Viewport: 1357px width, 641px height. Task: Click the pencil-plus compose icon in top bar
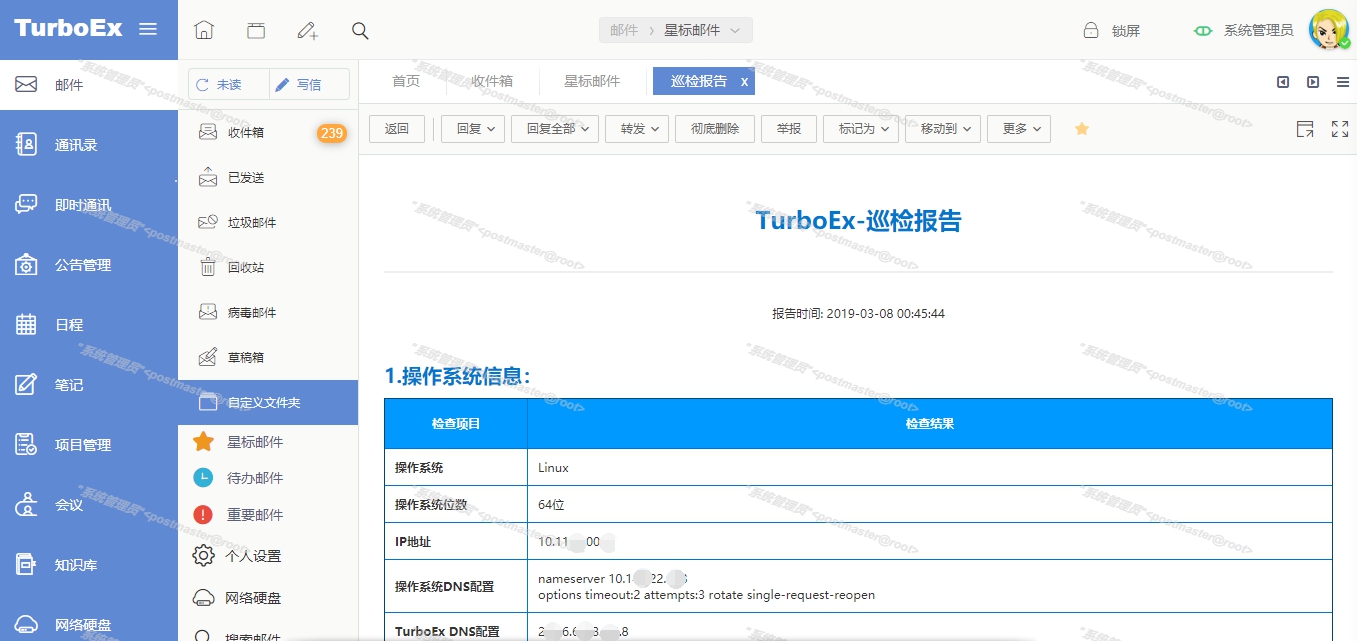click(308, 30)
